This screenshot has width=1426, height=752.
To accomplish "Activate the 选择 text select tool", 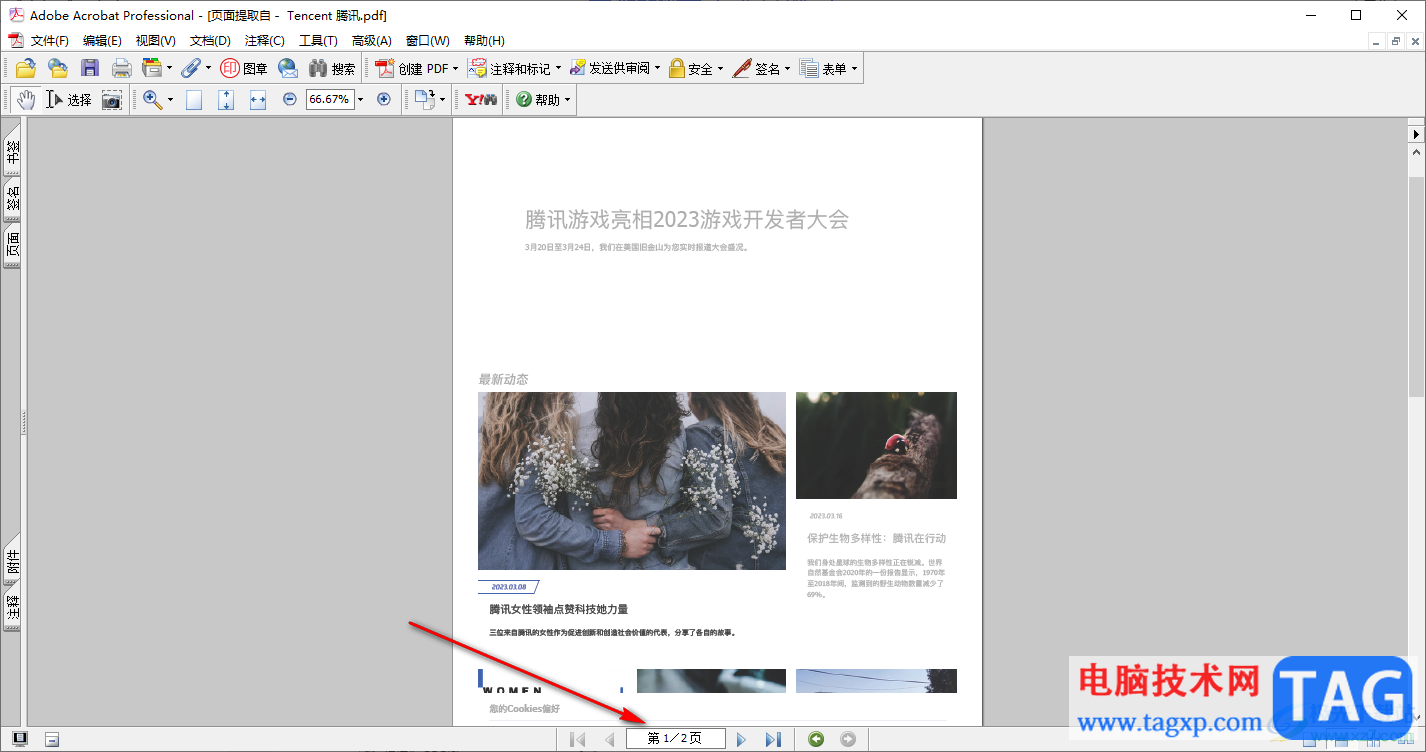I will (x=69, y=99).
